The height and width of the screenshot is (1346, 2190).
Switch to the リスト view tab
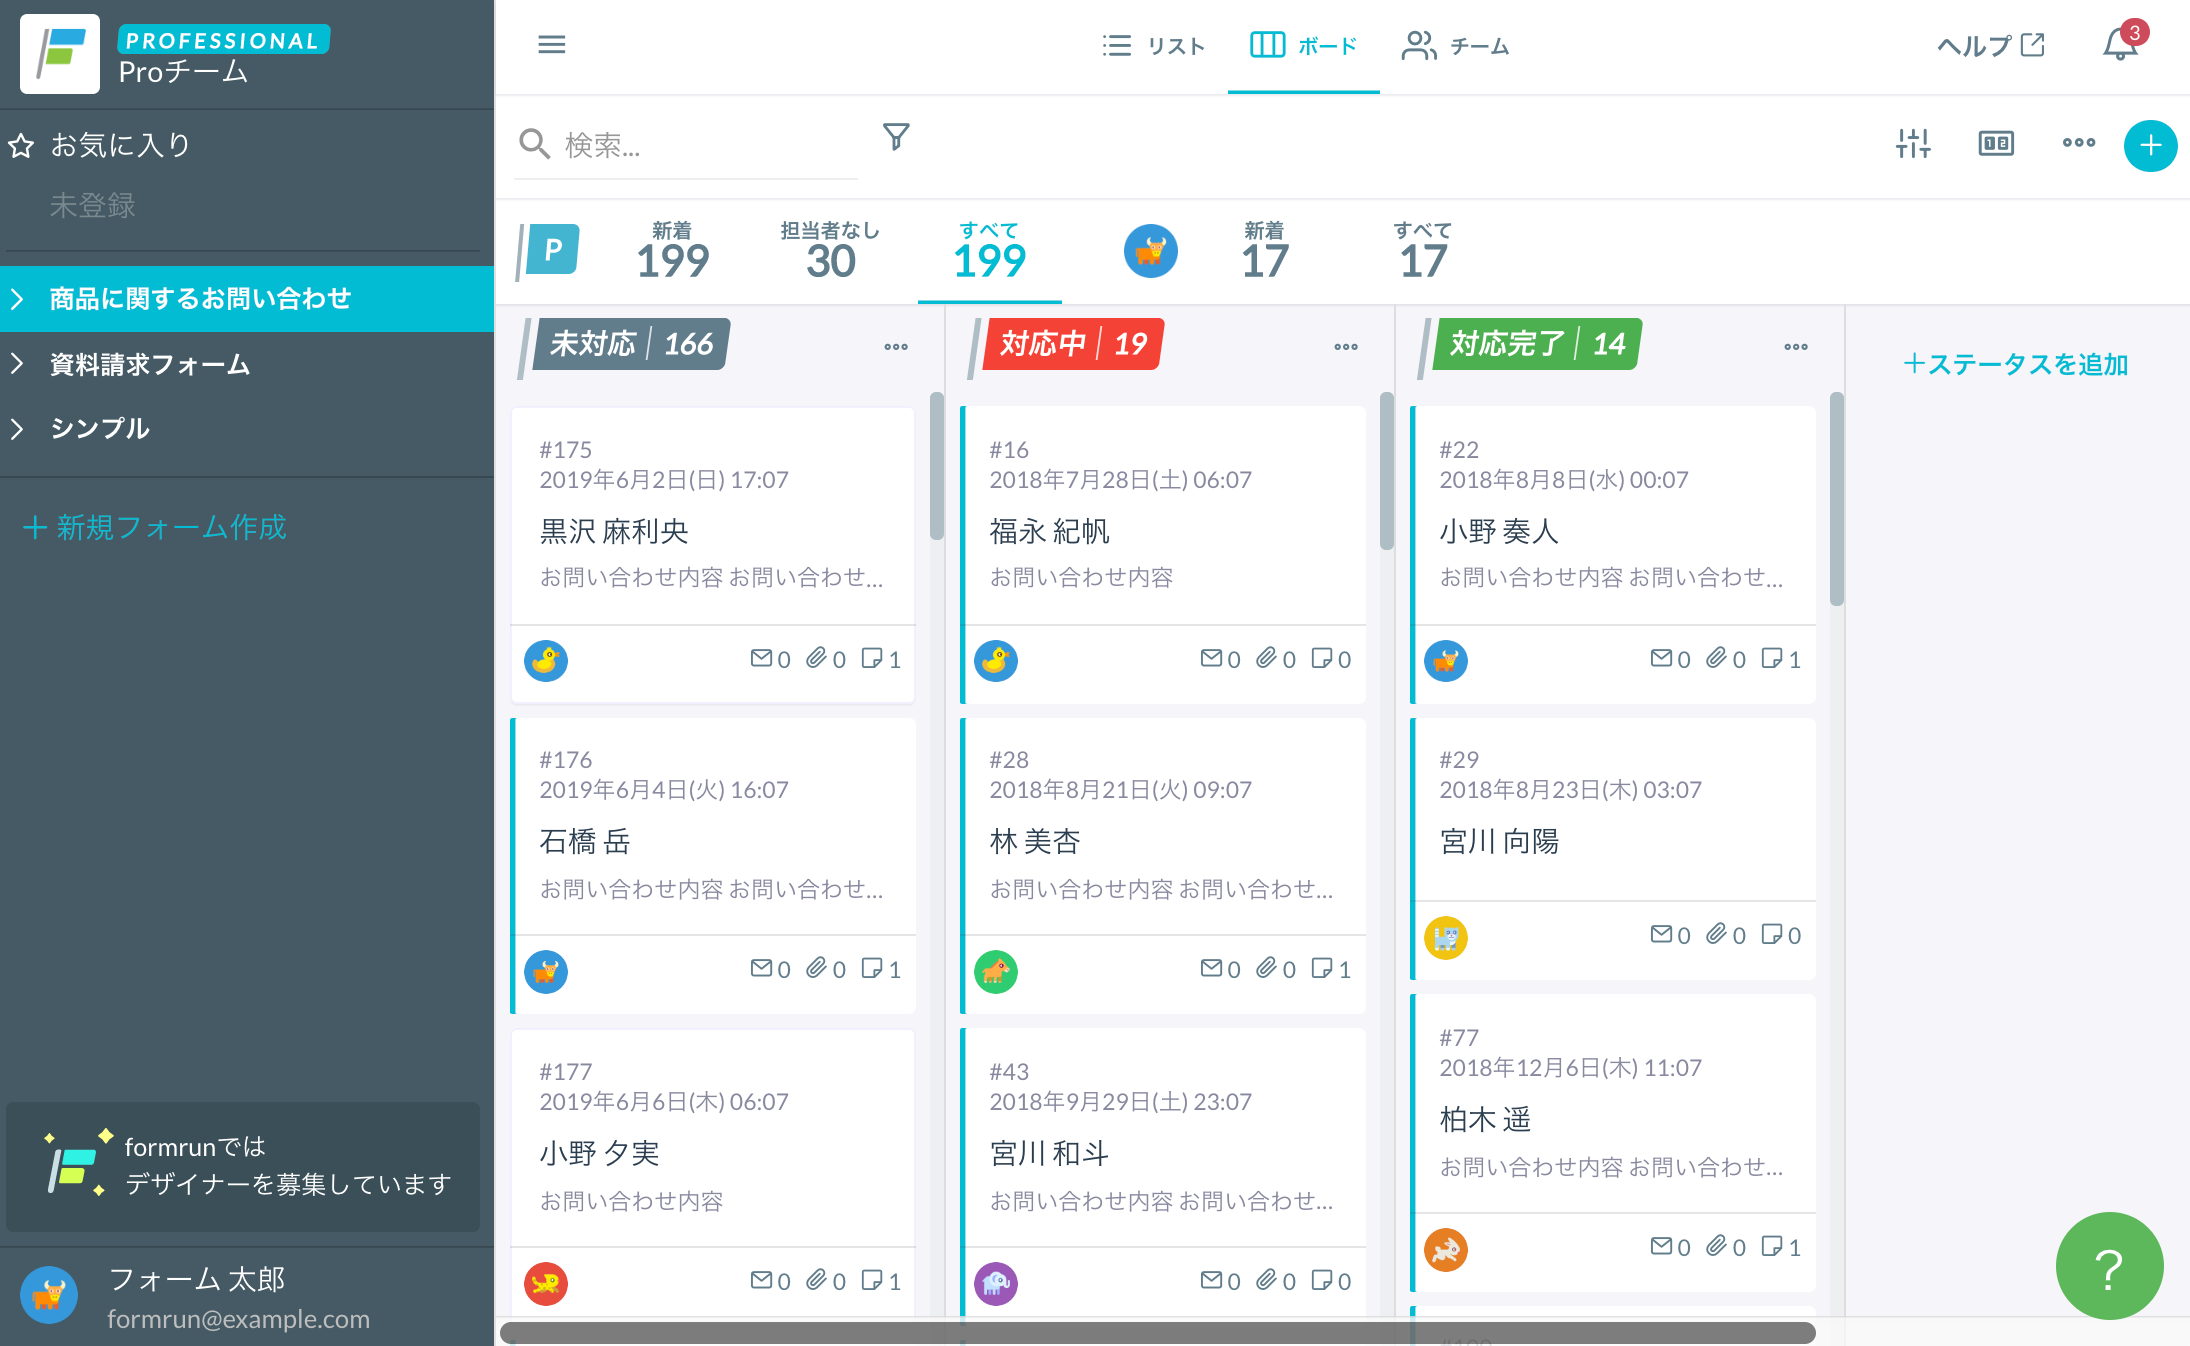pyautogui.click(x=1153, y=46)
